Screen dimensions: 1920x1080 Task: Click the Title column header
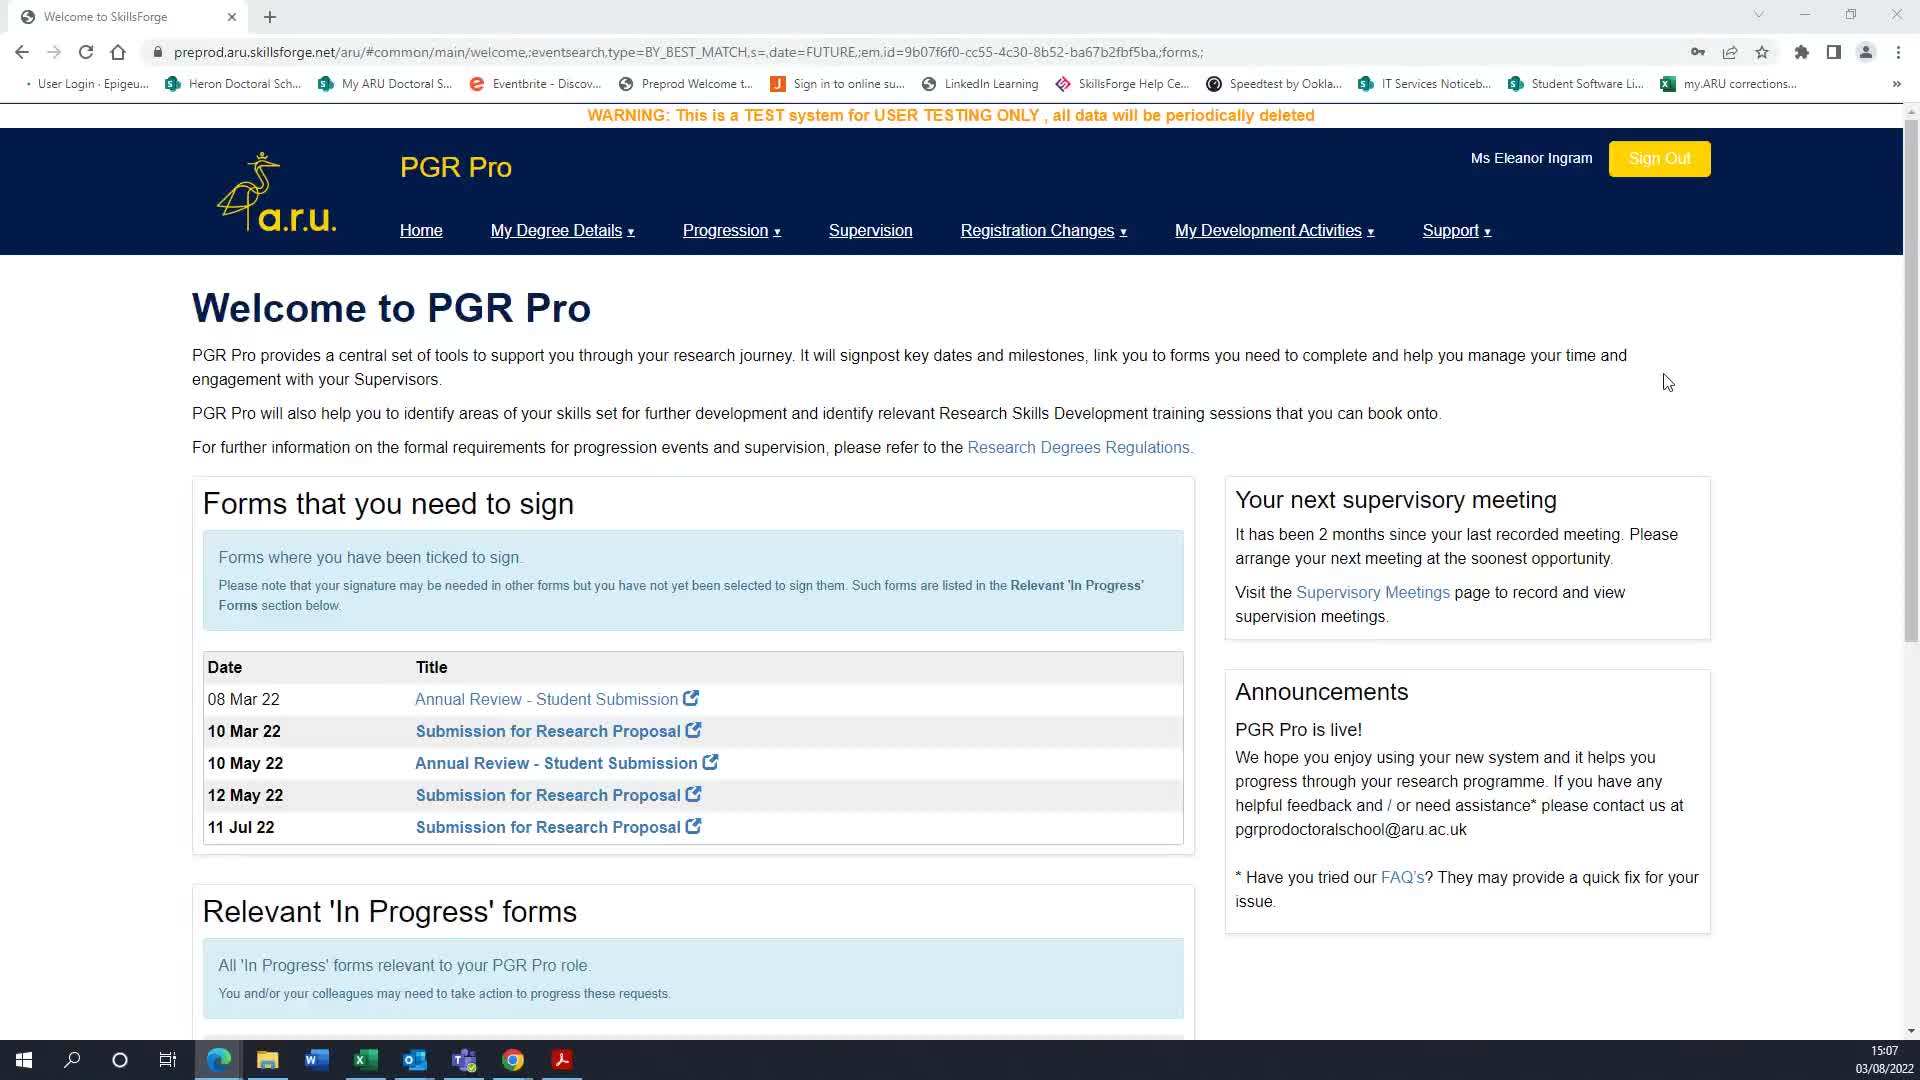coord(431,667)
